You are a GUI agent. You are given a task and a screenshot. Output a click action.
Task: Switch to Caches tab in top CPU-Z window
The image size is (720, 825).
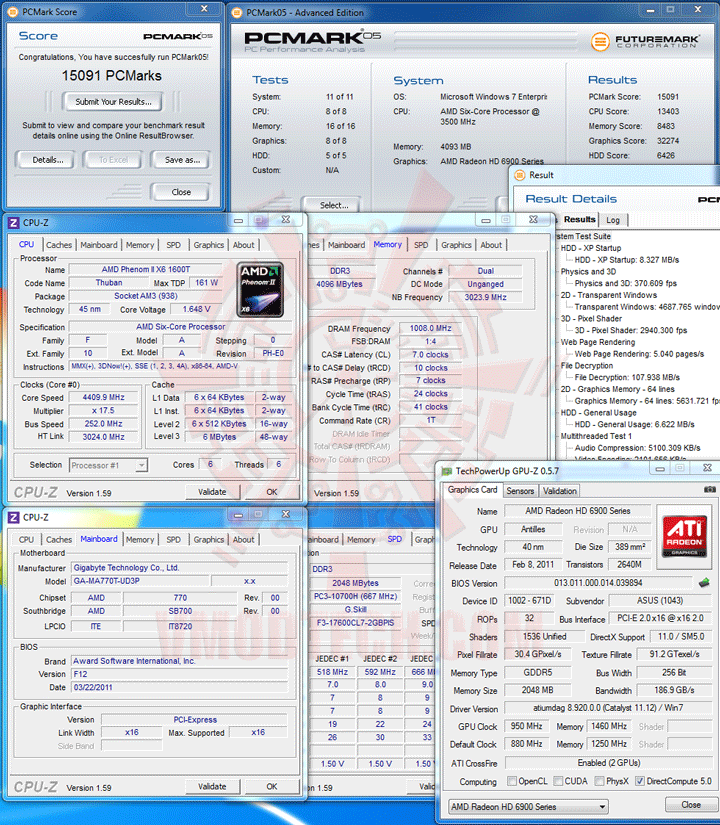click(58, 245)
